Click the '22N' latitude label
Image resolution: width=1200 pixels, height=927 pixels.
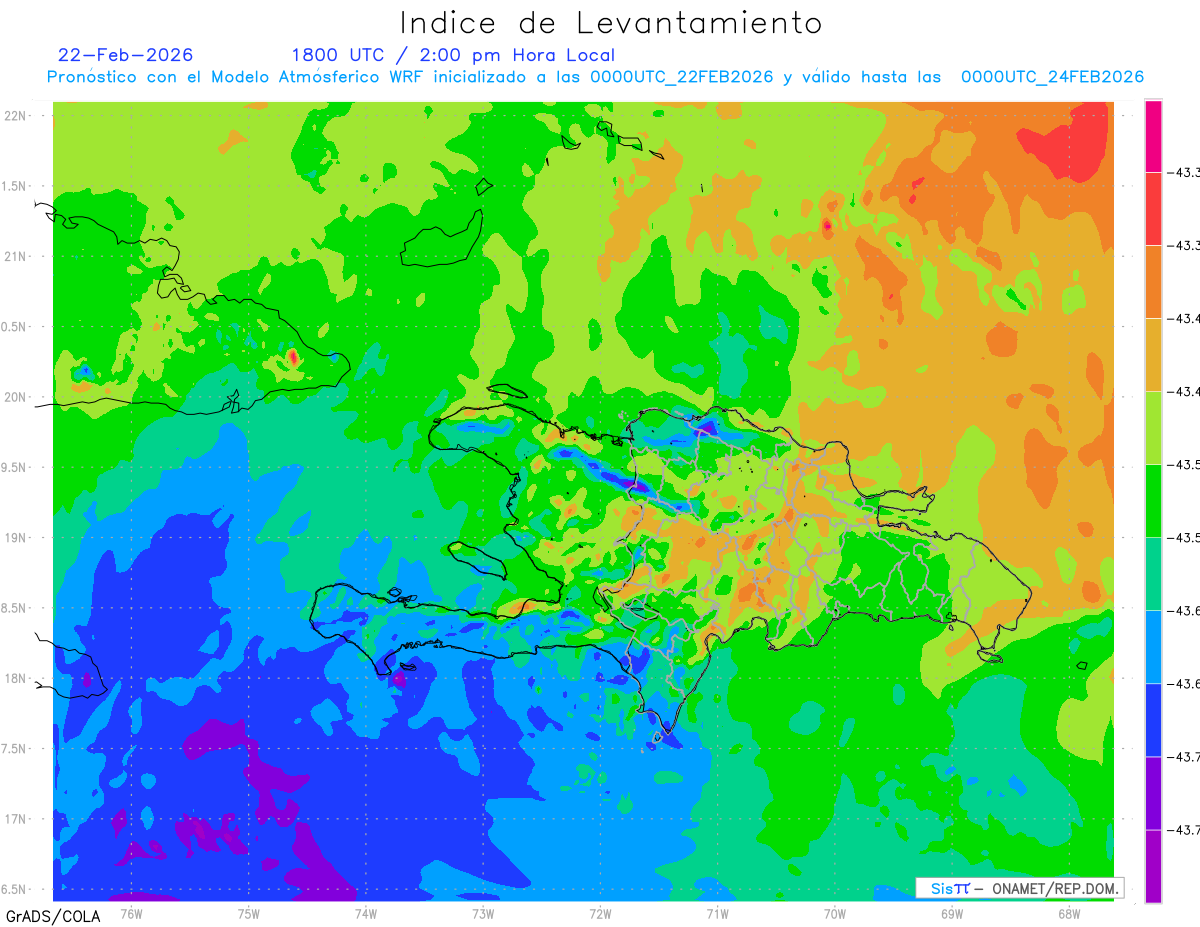click(x=17, y=116)
